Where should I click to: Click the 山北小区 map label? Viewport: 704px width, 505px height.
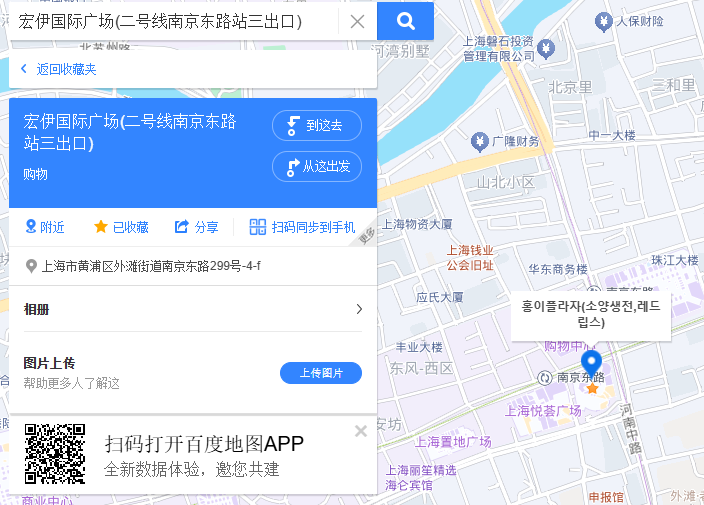point(506,182)
